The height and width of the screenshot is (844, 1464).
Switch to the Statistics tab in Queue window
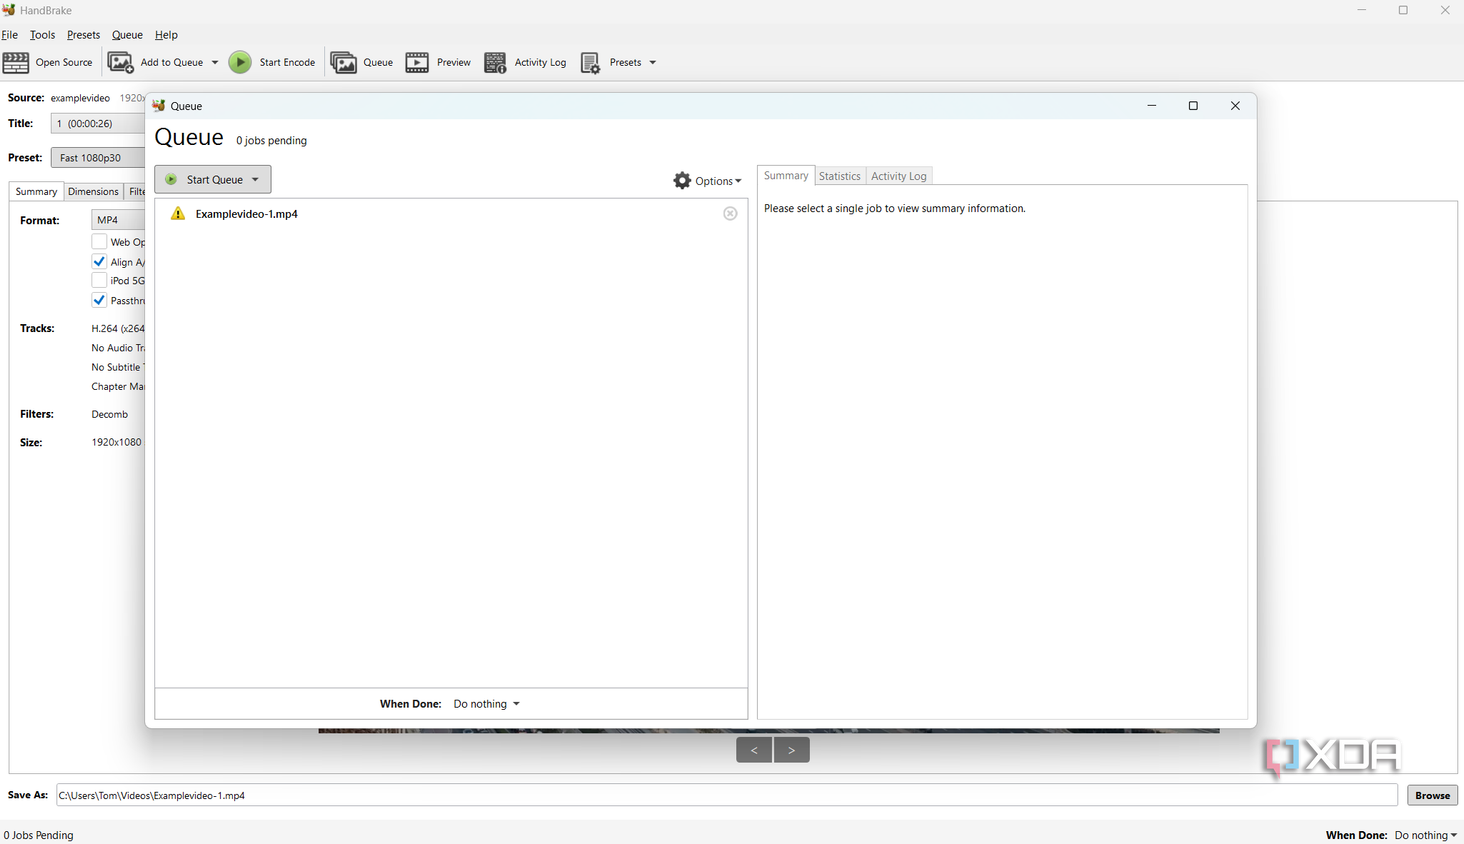click(839, 176)
